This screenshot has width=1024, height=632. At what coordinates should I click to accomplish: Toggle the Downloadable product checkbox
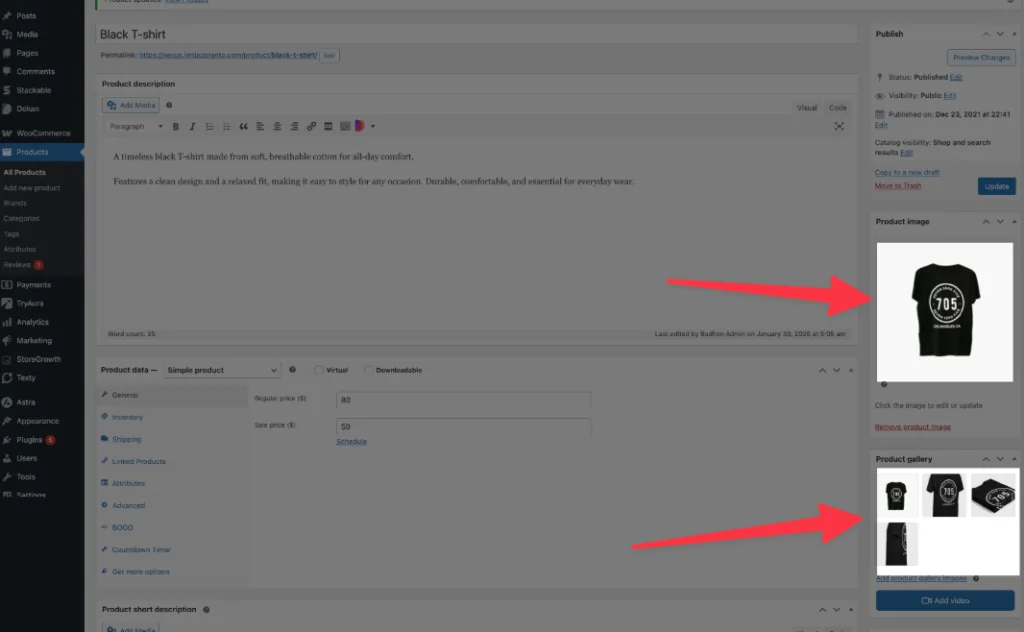click(x=368, y=370)
